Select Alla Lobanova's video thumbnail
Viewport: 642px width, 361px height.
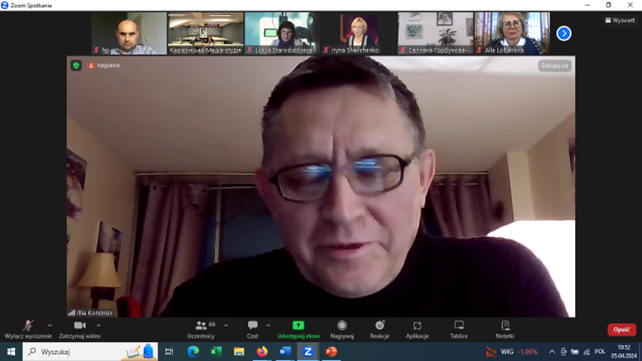tap(512, 33)
